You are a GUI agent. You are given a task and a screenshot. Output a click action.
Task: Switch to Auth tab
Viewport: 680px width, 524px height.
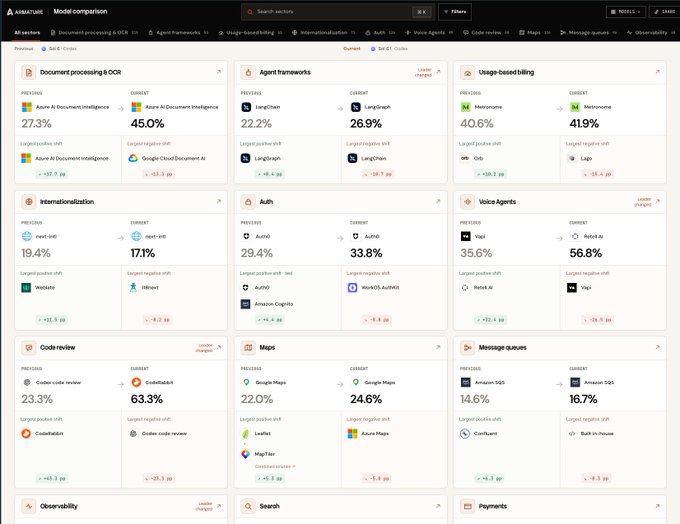tap(380, 33)
